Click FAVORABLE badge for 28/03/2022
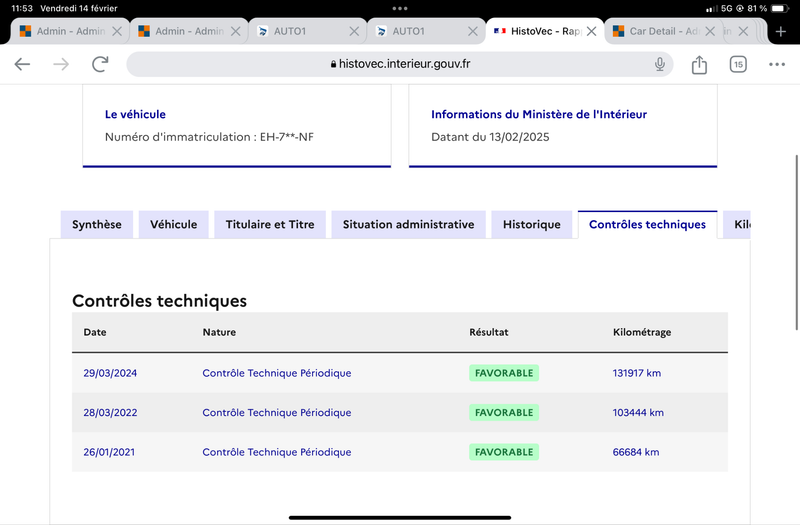The image size is (800, 525). (504, 412)
